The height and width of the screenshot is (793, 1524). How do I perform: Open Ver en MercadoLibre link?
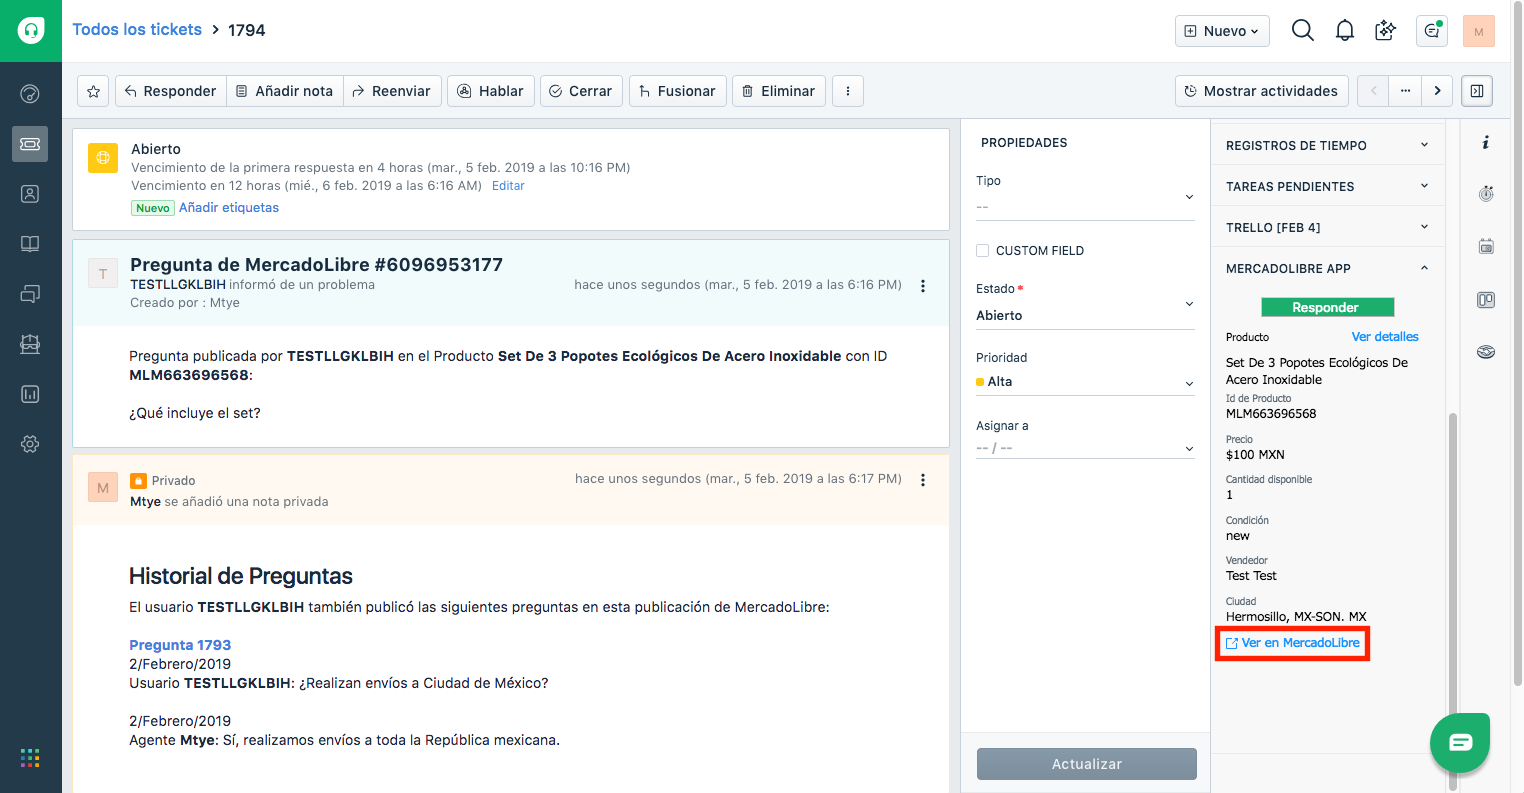[x=1293, y=643]
